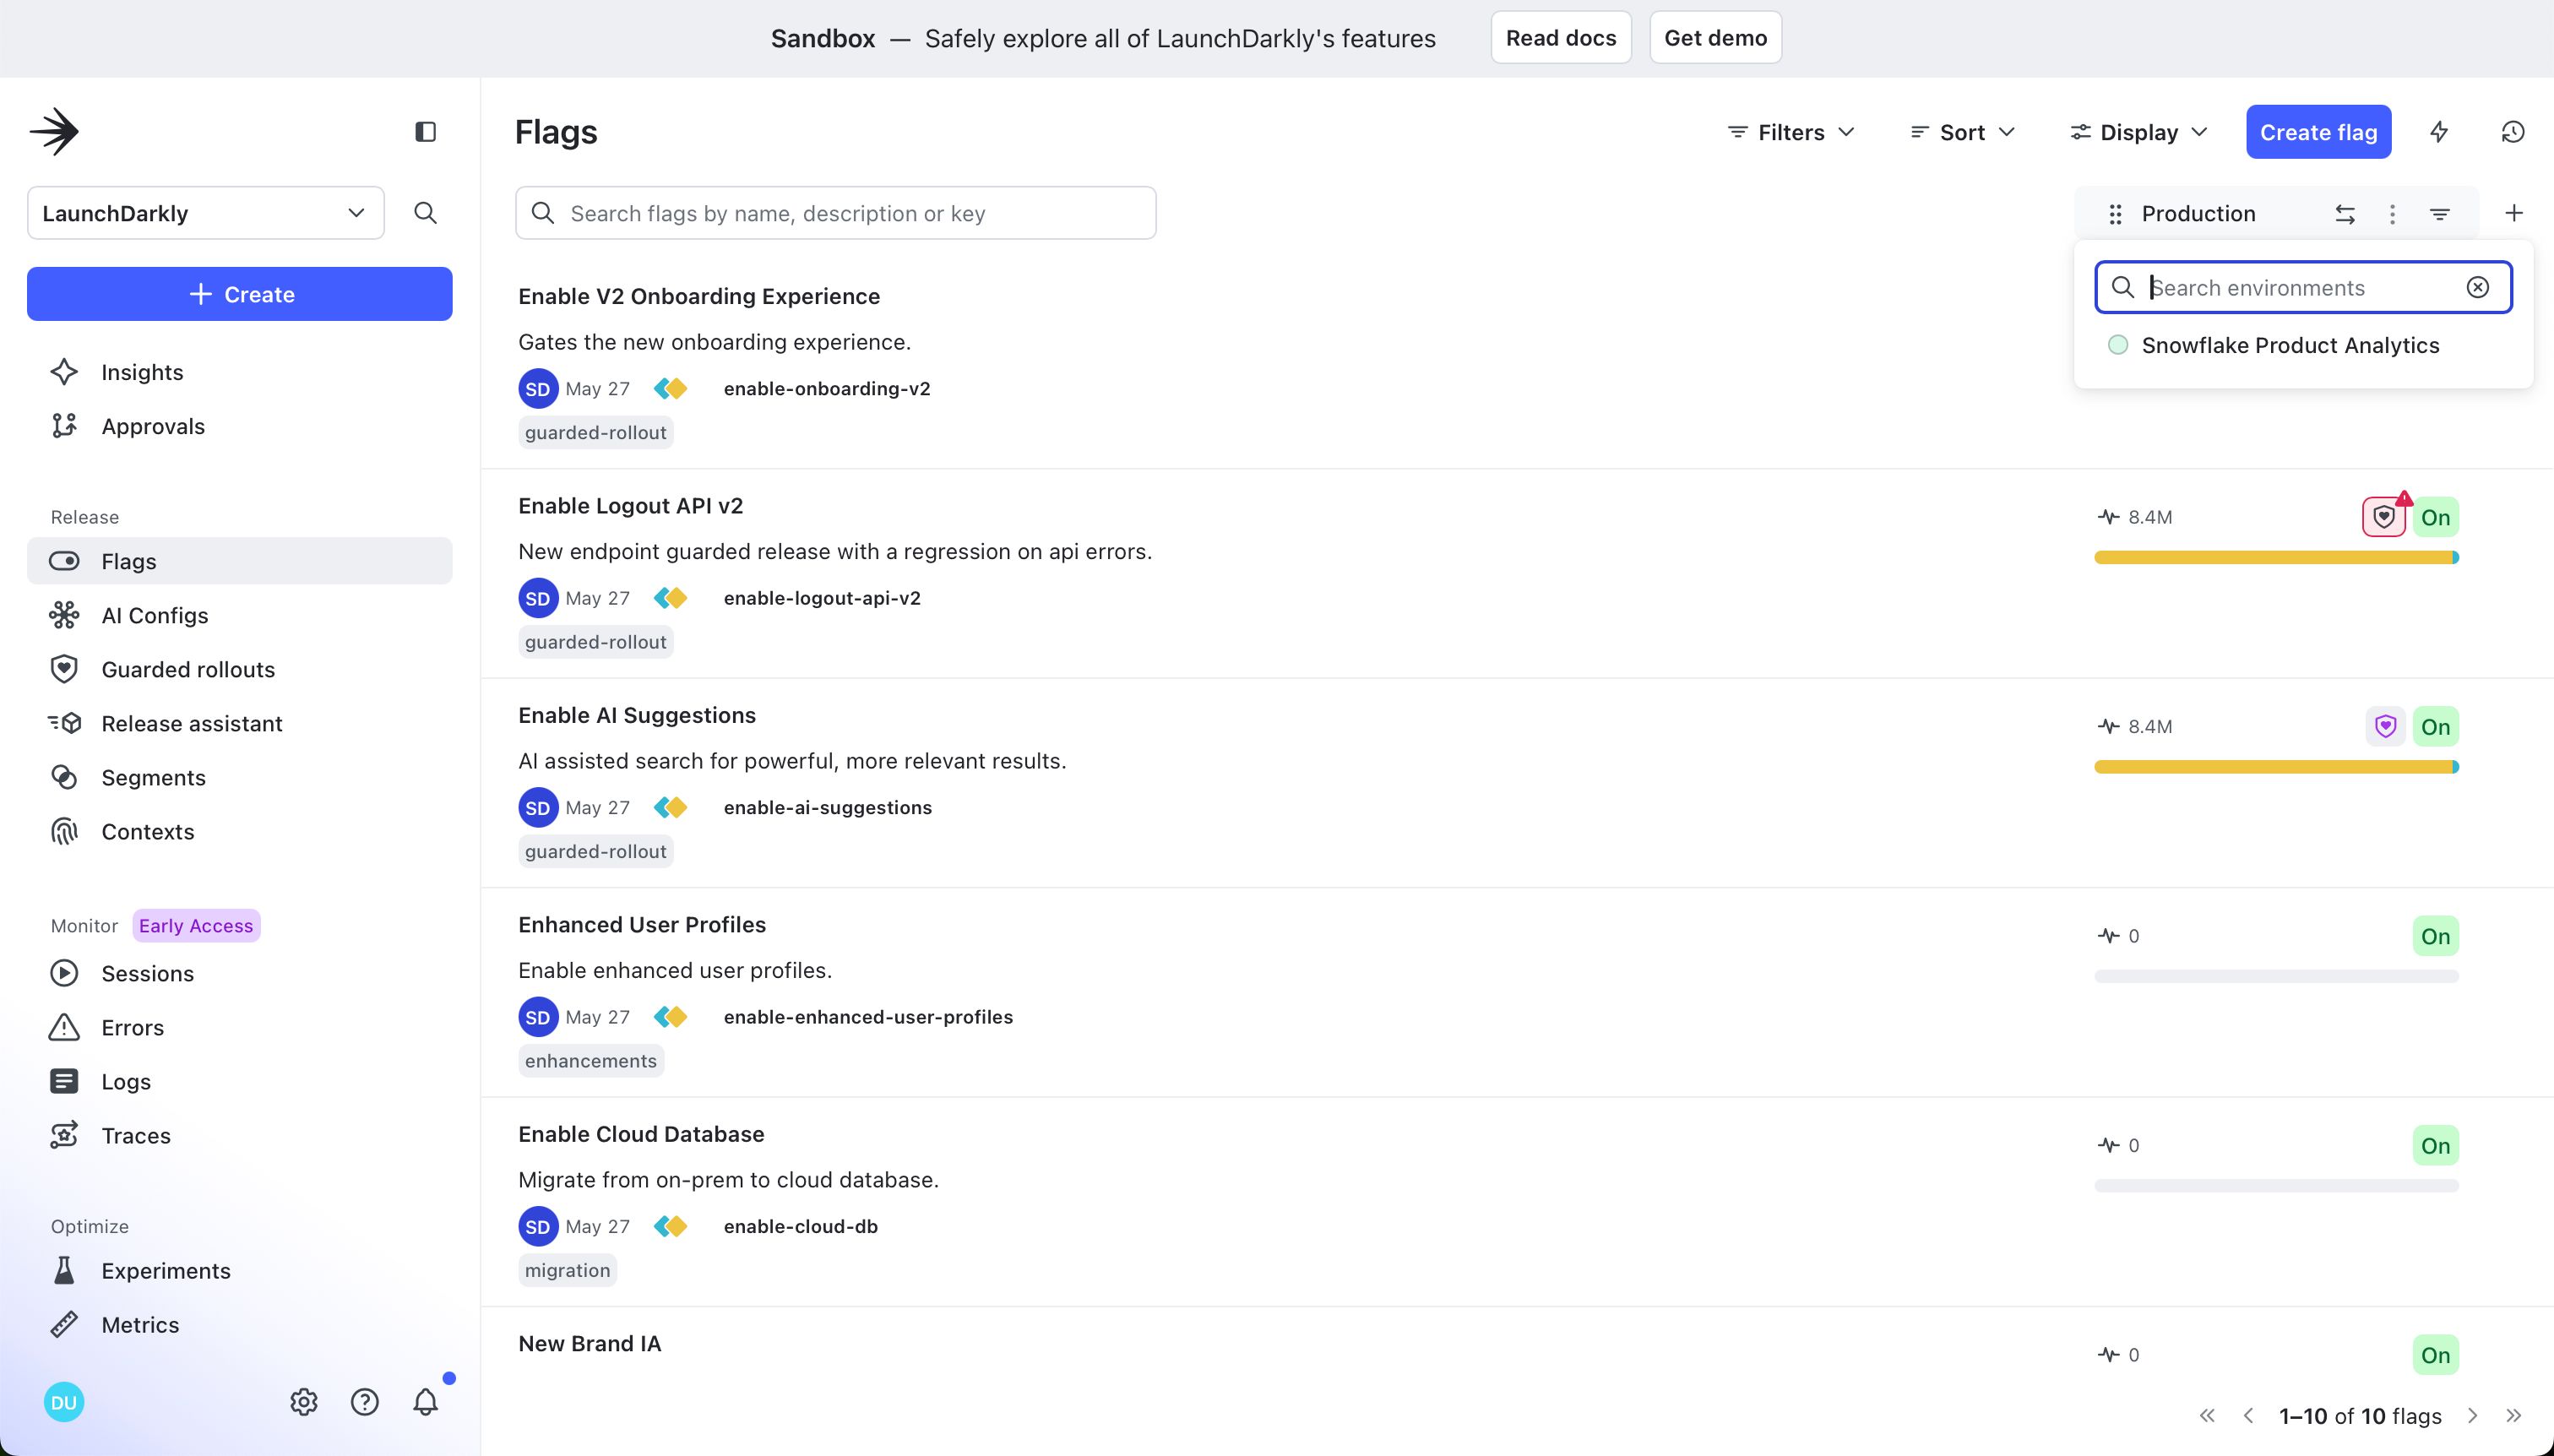2554x1456 pixels.
Task: Add an environment column with plus icon
Action: point(2514,213)
